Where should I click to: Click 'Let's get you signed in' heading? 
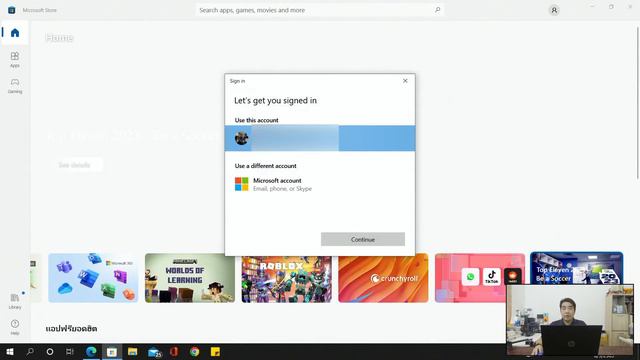276,100
